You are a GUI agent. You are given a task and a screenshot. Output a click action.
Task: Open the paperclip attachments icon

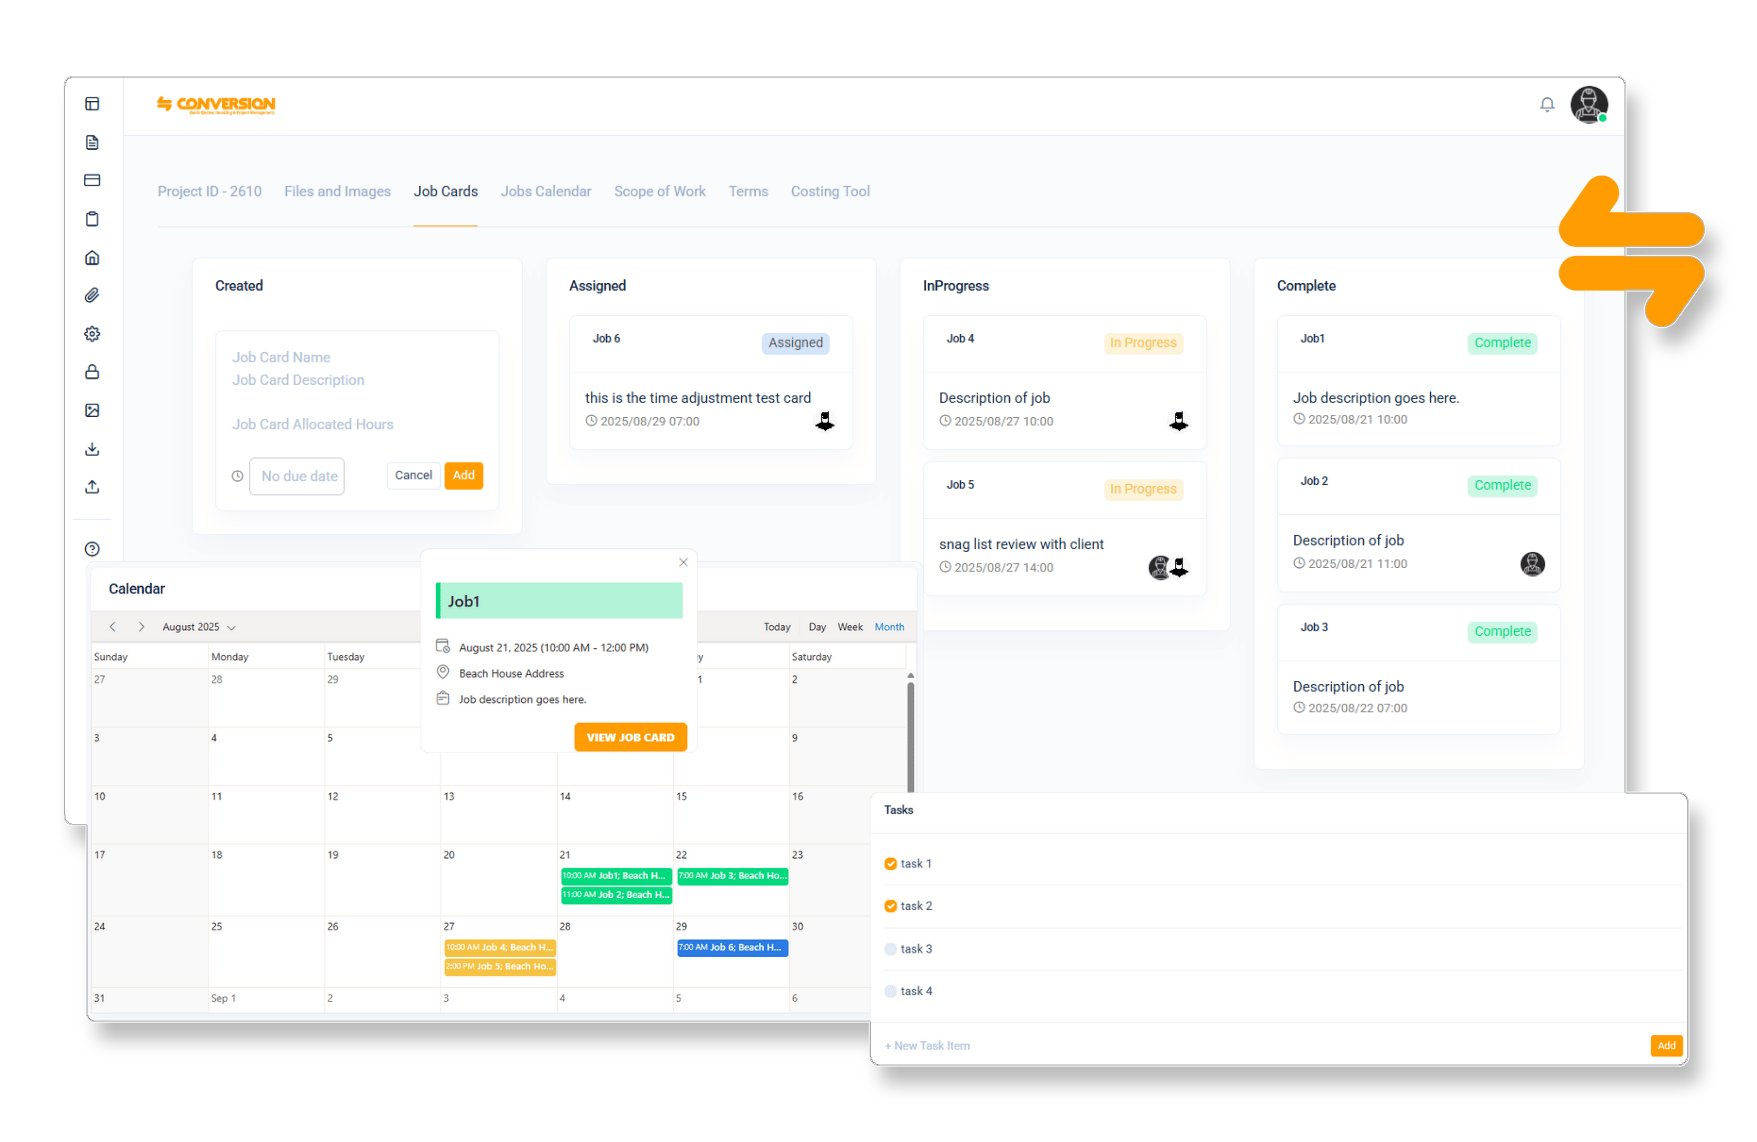[x=92, y=296]
